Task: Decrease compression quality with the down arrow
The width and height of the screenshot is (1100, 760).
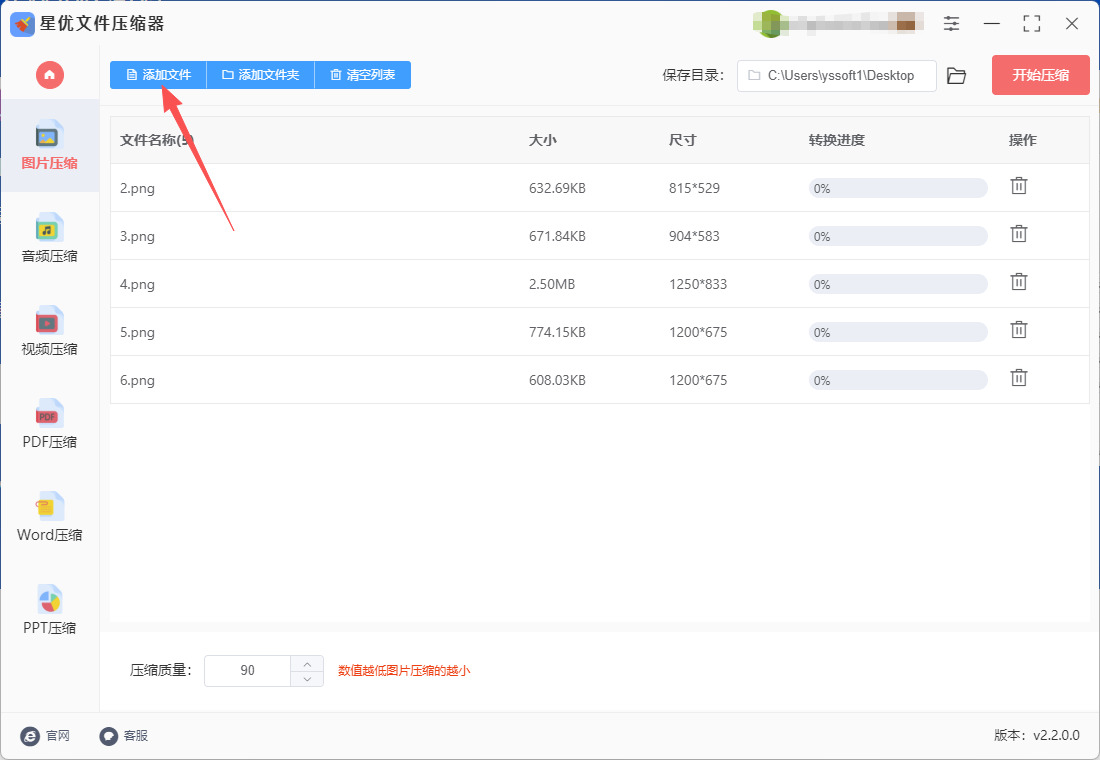Action: [x=307, y=679]
